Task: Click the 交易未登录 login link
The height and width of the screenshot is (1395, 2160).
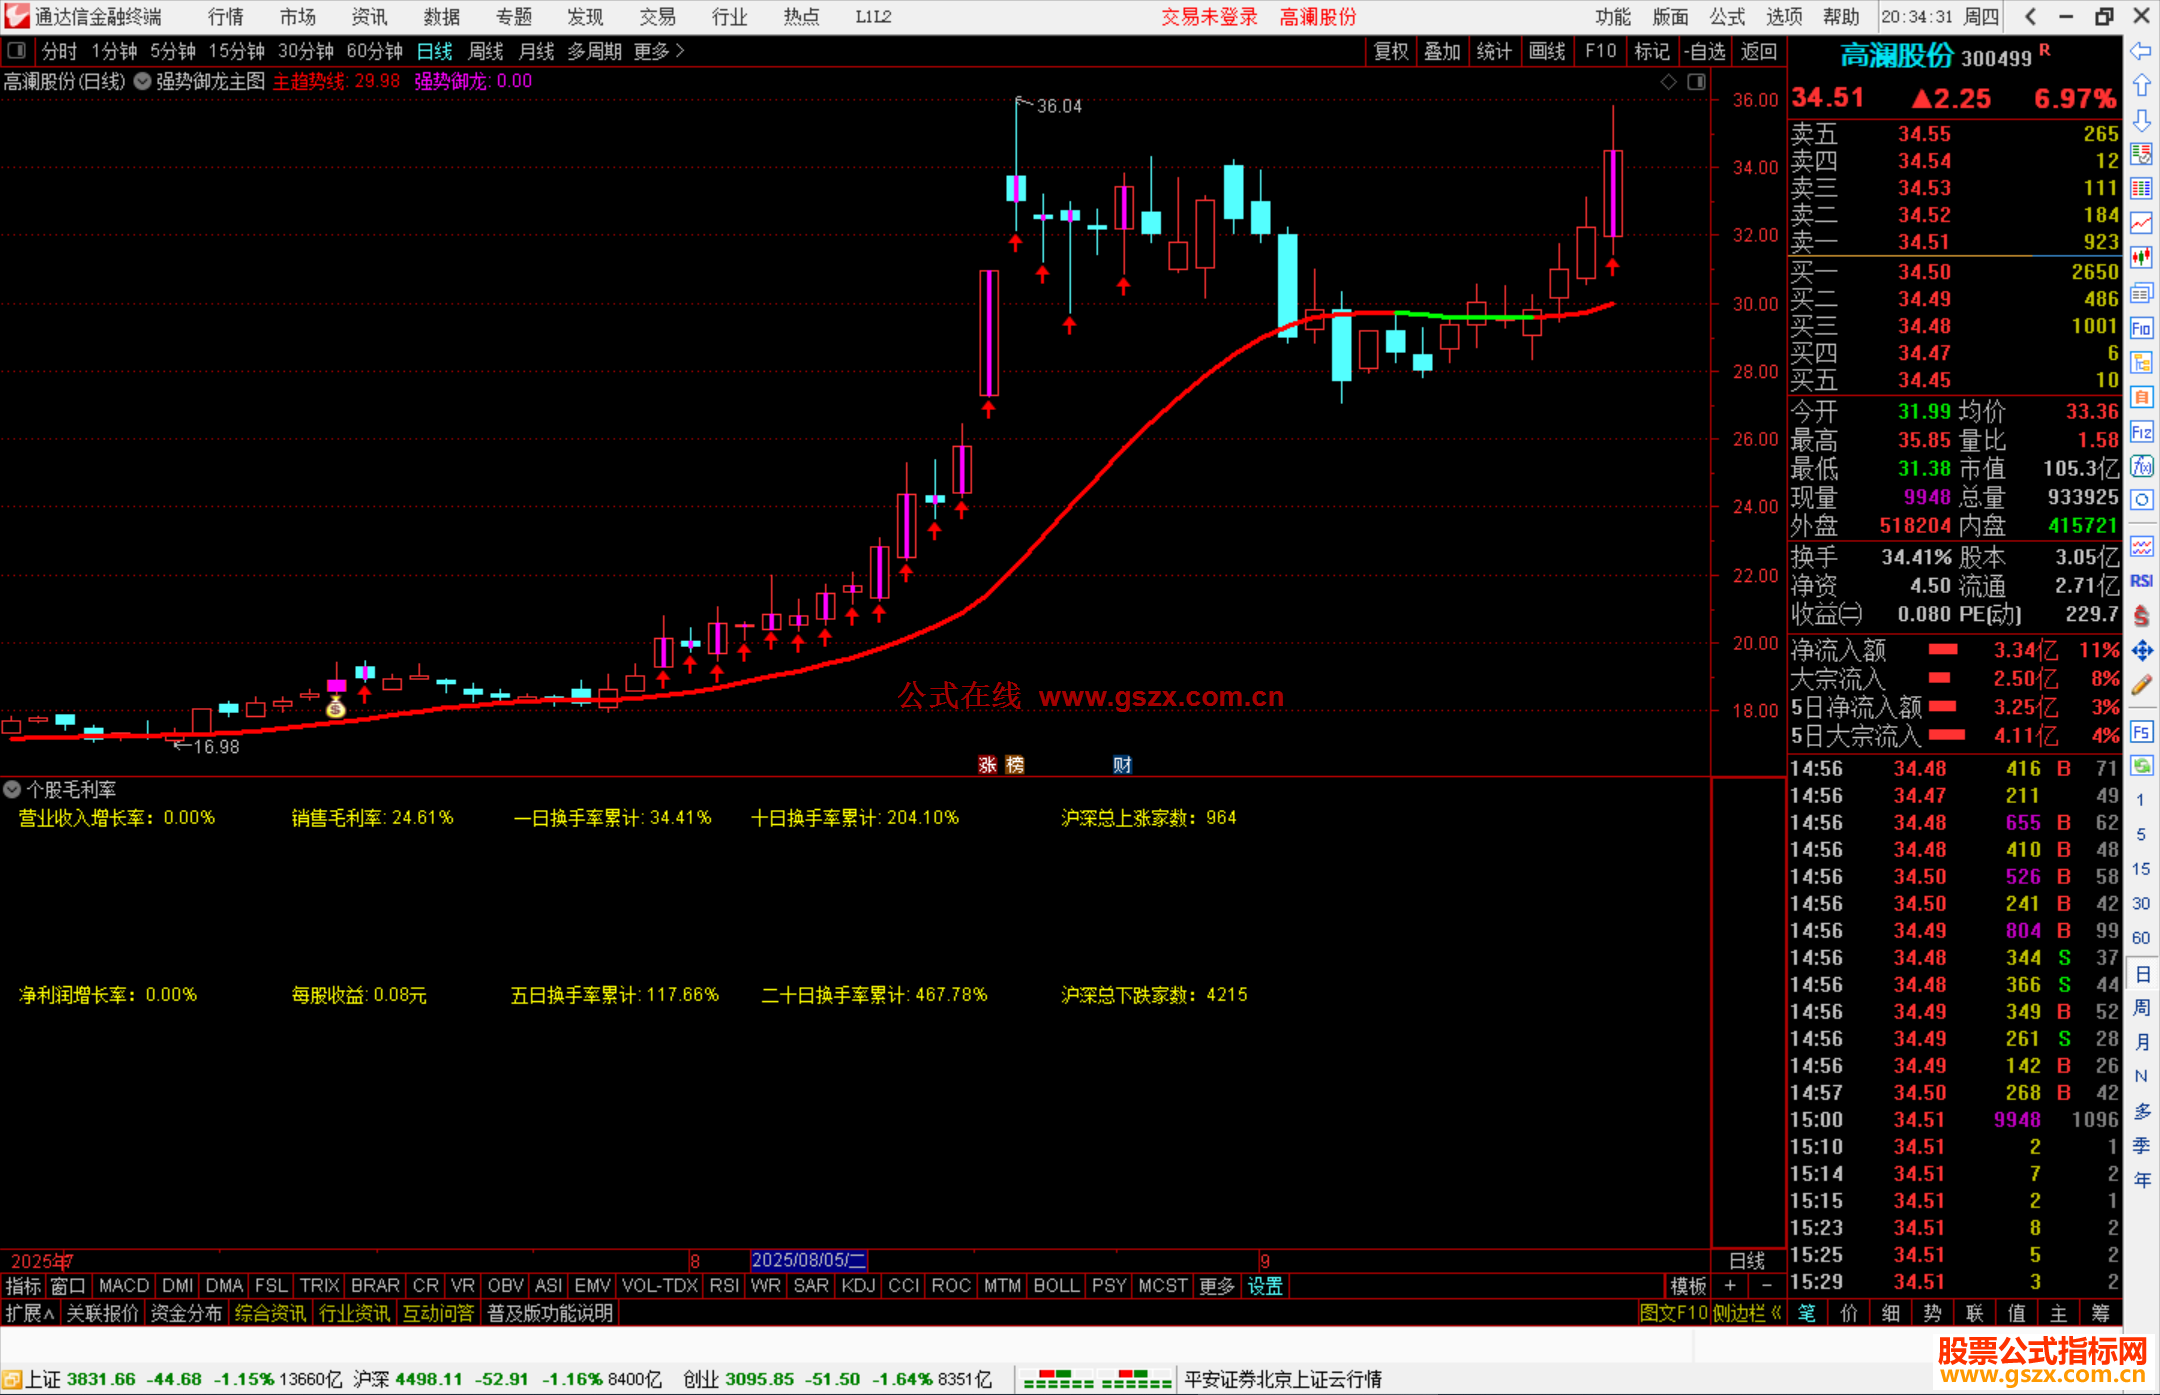Action: tap(1209, 17)
